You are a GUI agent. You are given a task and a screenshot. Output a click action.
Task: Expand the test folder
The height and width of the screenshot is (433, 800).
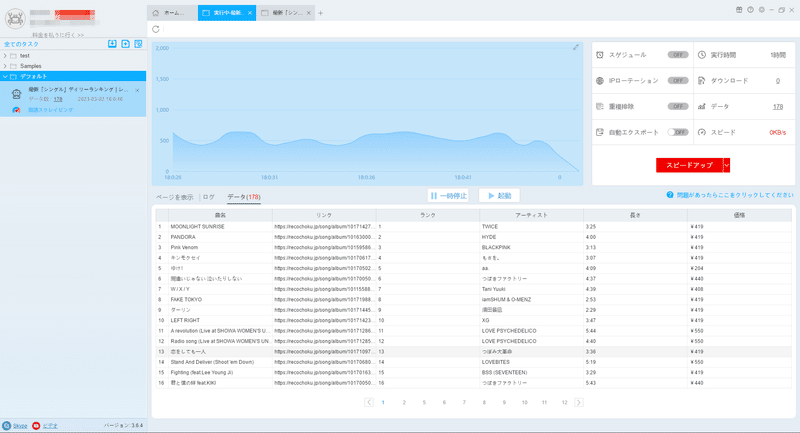[5, 56]
